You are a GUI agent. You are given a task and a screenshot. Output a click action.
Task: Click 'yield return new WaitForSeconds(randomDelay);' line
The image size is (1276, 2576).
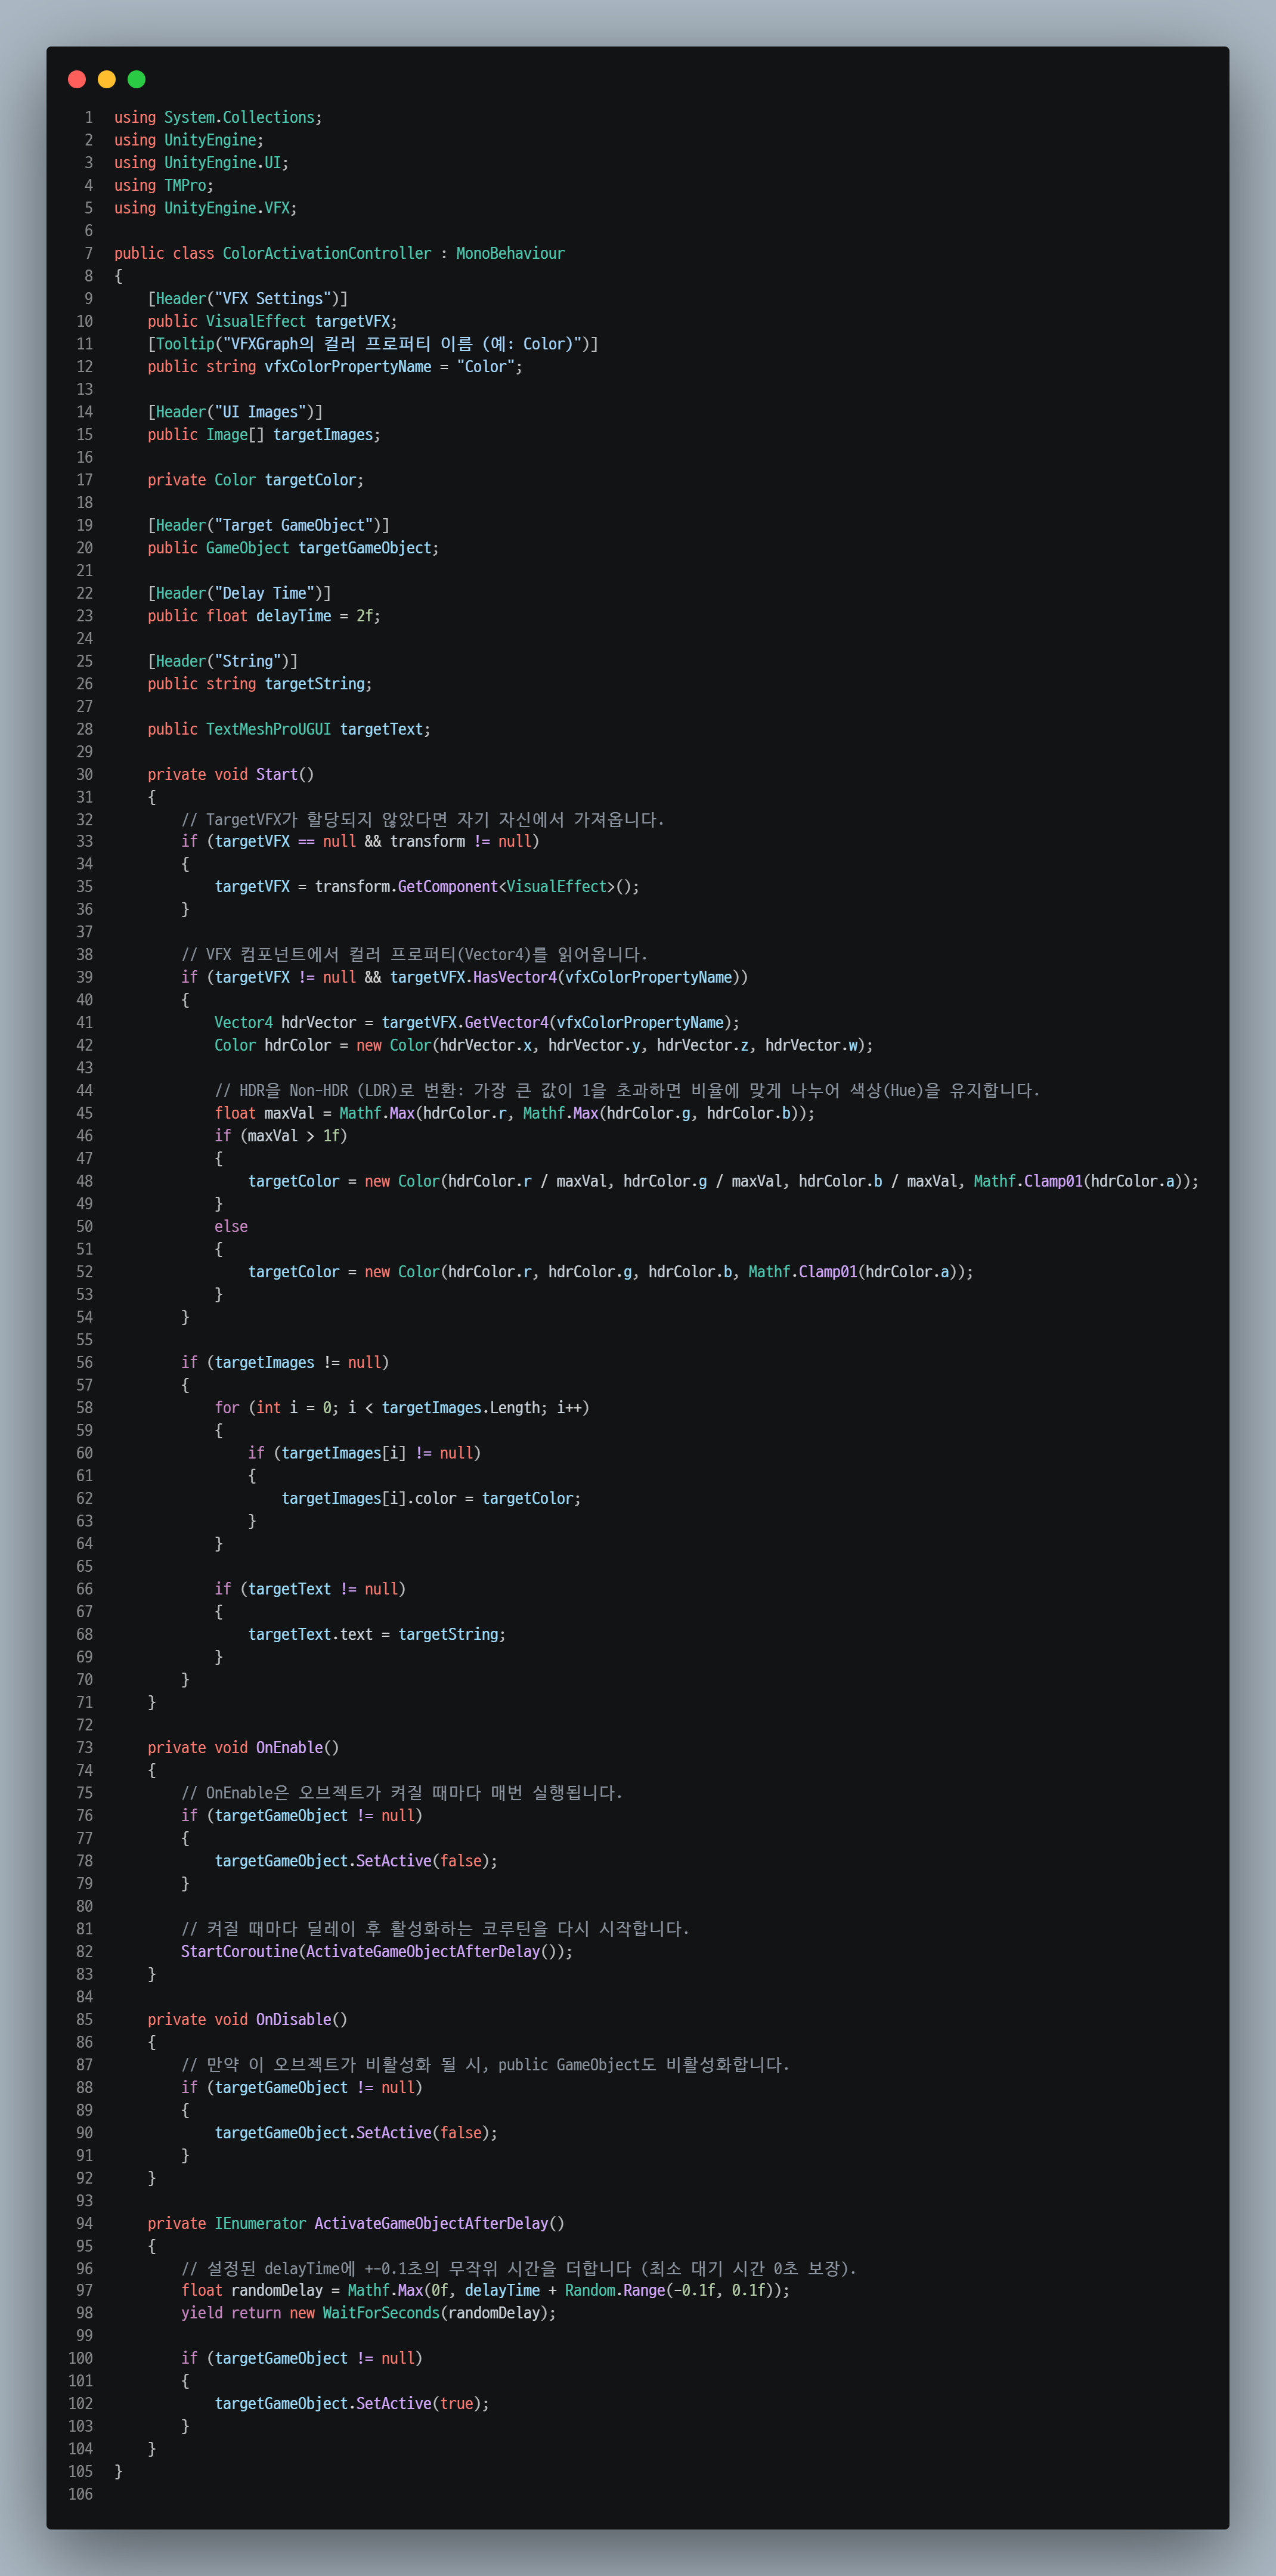pyautogui.click(x=368, y=2313)
